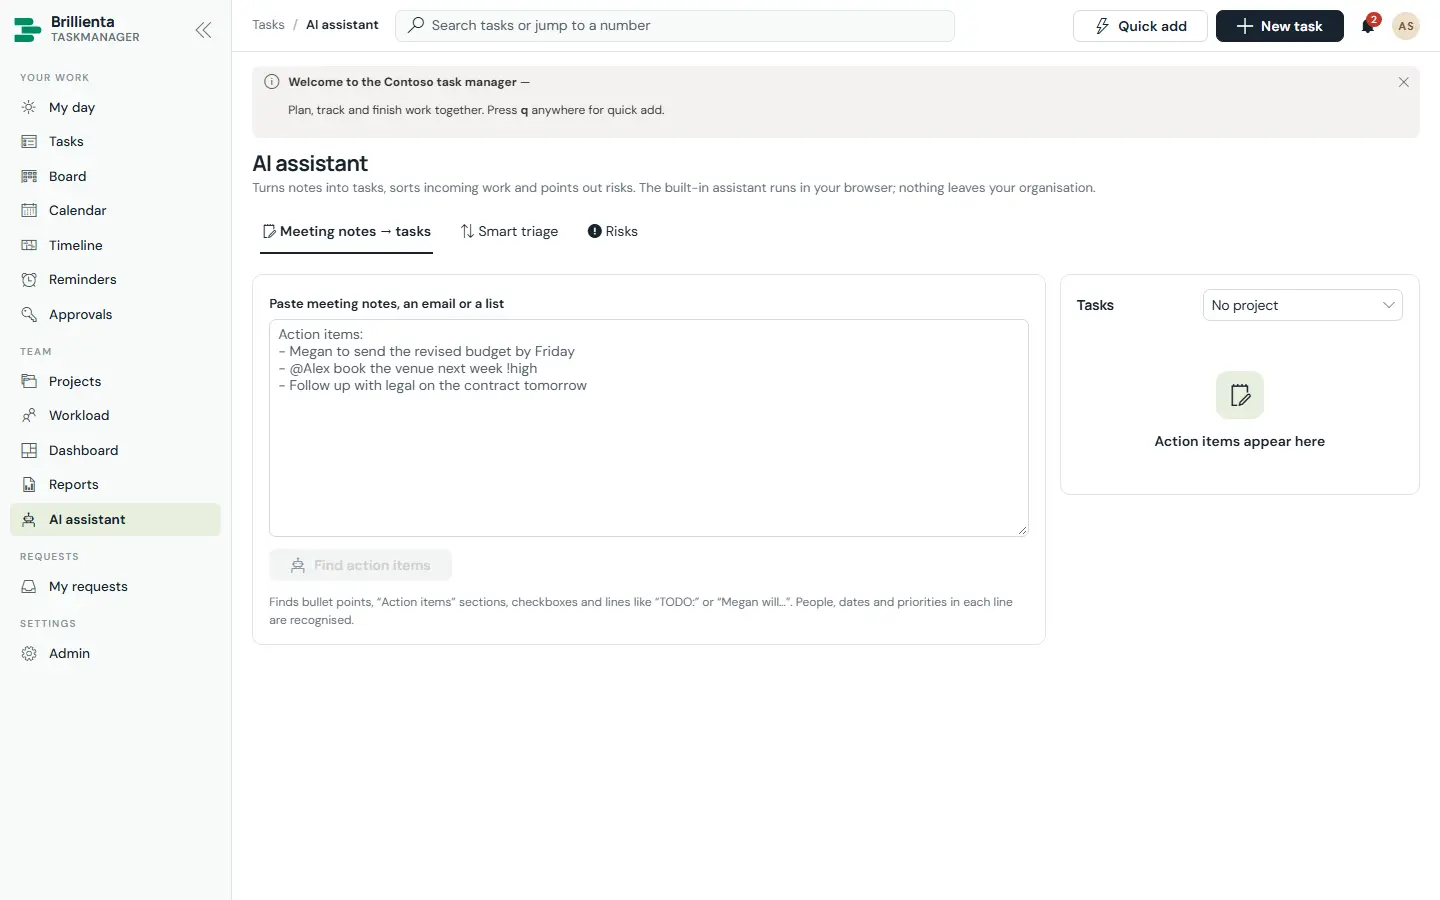Click Find action items button

[x=360, y=565]
